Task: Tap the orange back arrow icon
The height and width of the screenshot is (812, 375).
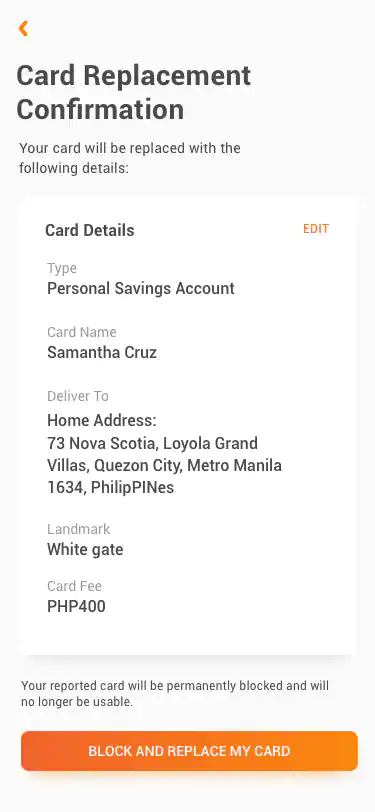Action: pyautogui.click(x=23, y=28)
